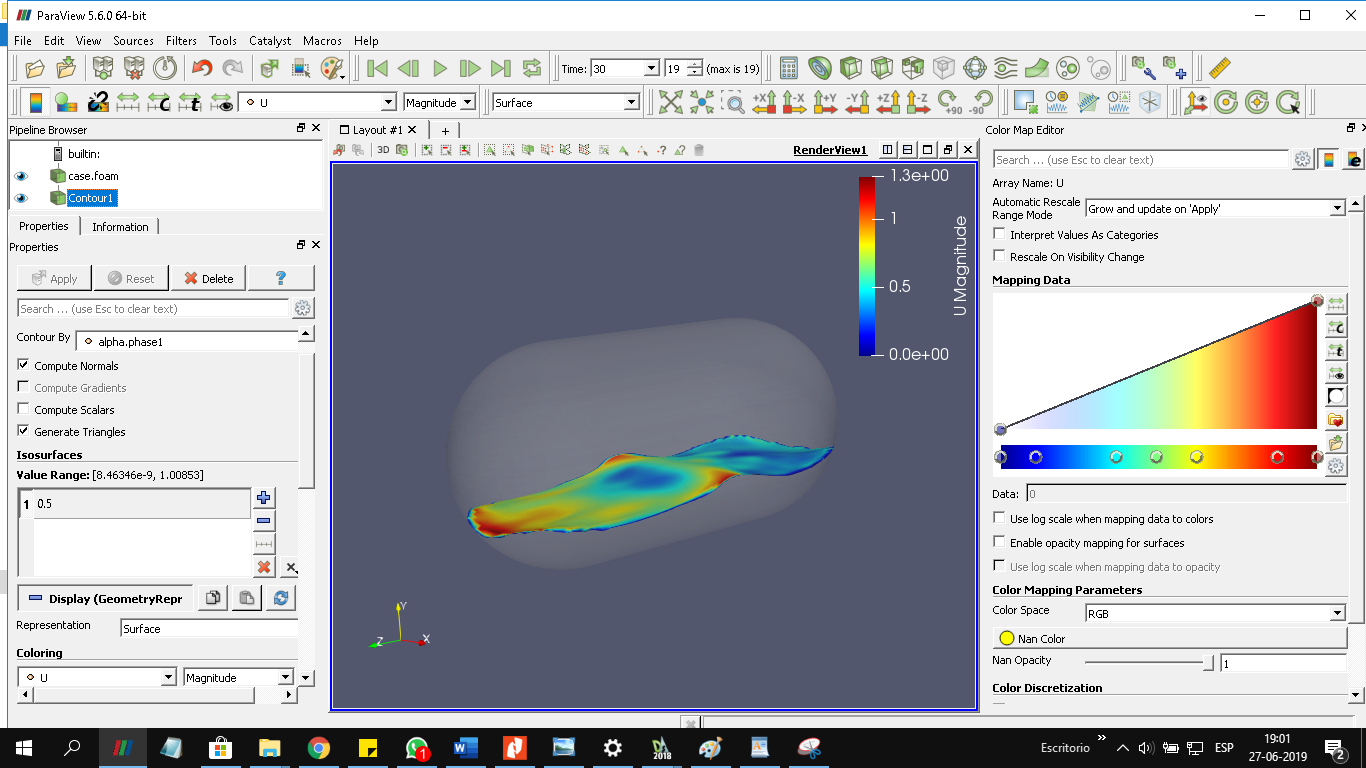The width and height of the screenshot is (1366, 768).
Task: Click the Delete button in Properties
Action: pos(208,279)
